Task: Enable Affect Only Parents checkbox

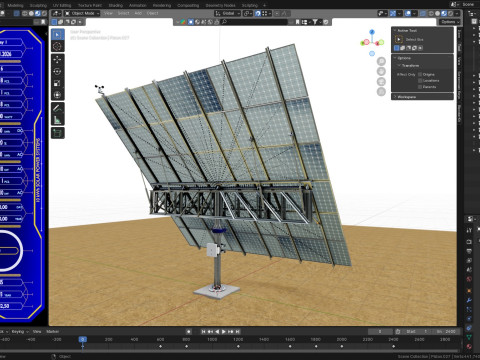Action: [420, 87]
